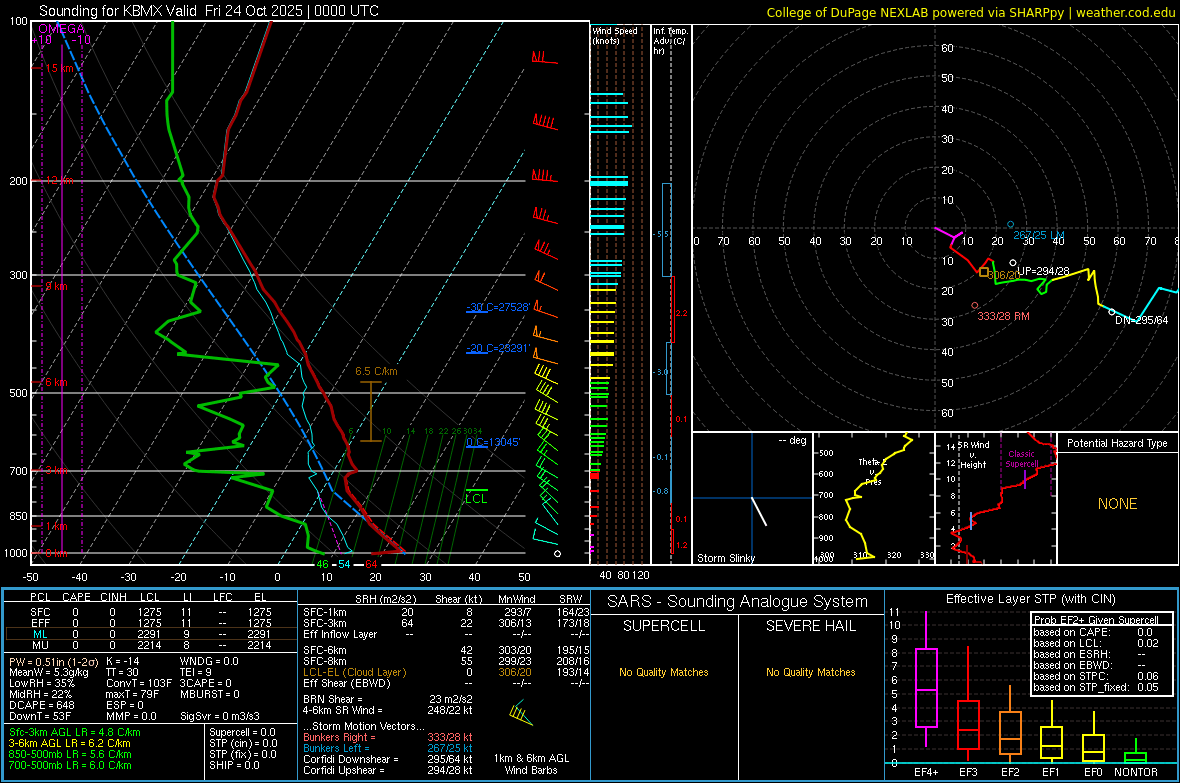
Task: Click the '-30 C=27528' level label
Action: (x=498, y=307)
